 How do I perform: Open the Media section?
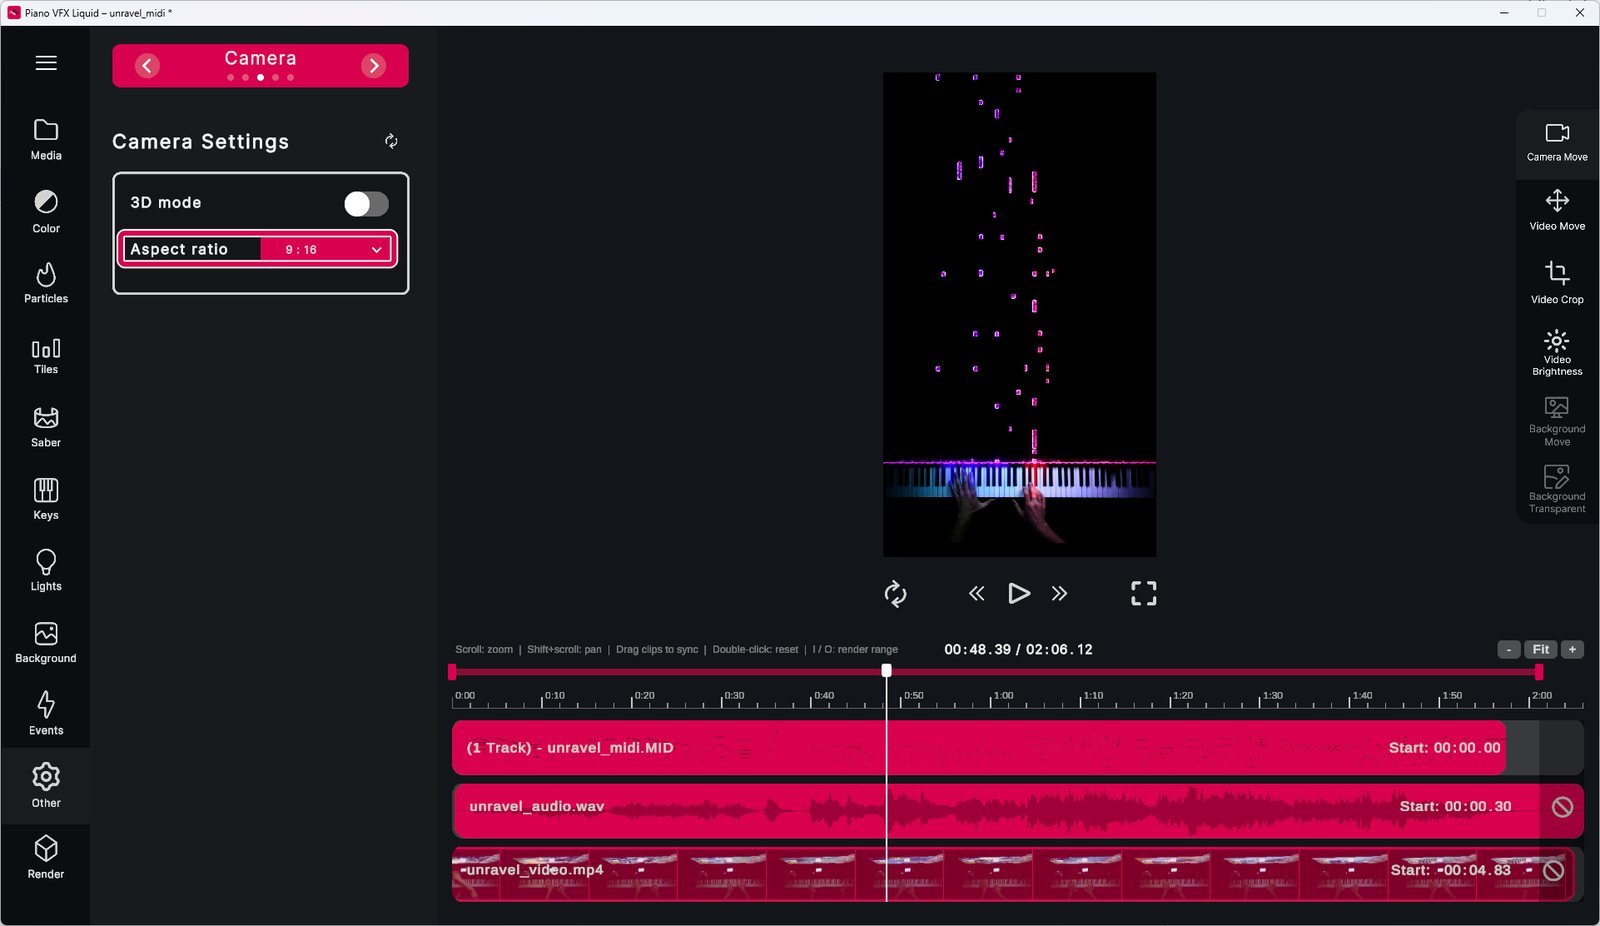click(46, 140)
